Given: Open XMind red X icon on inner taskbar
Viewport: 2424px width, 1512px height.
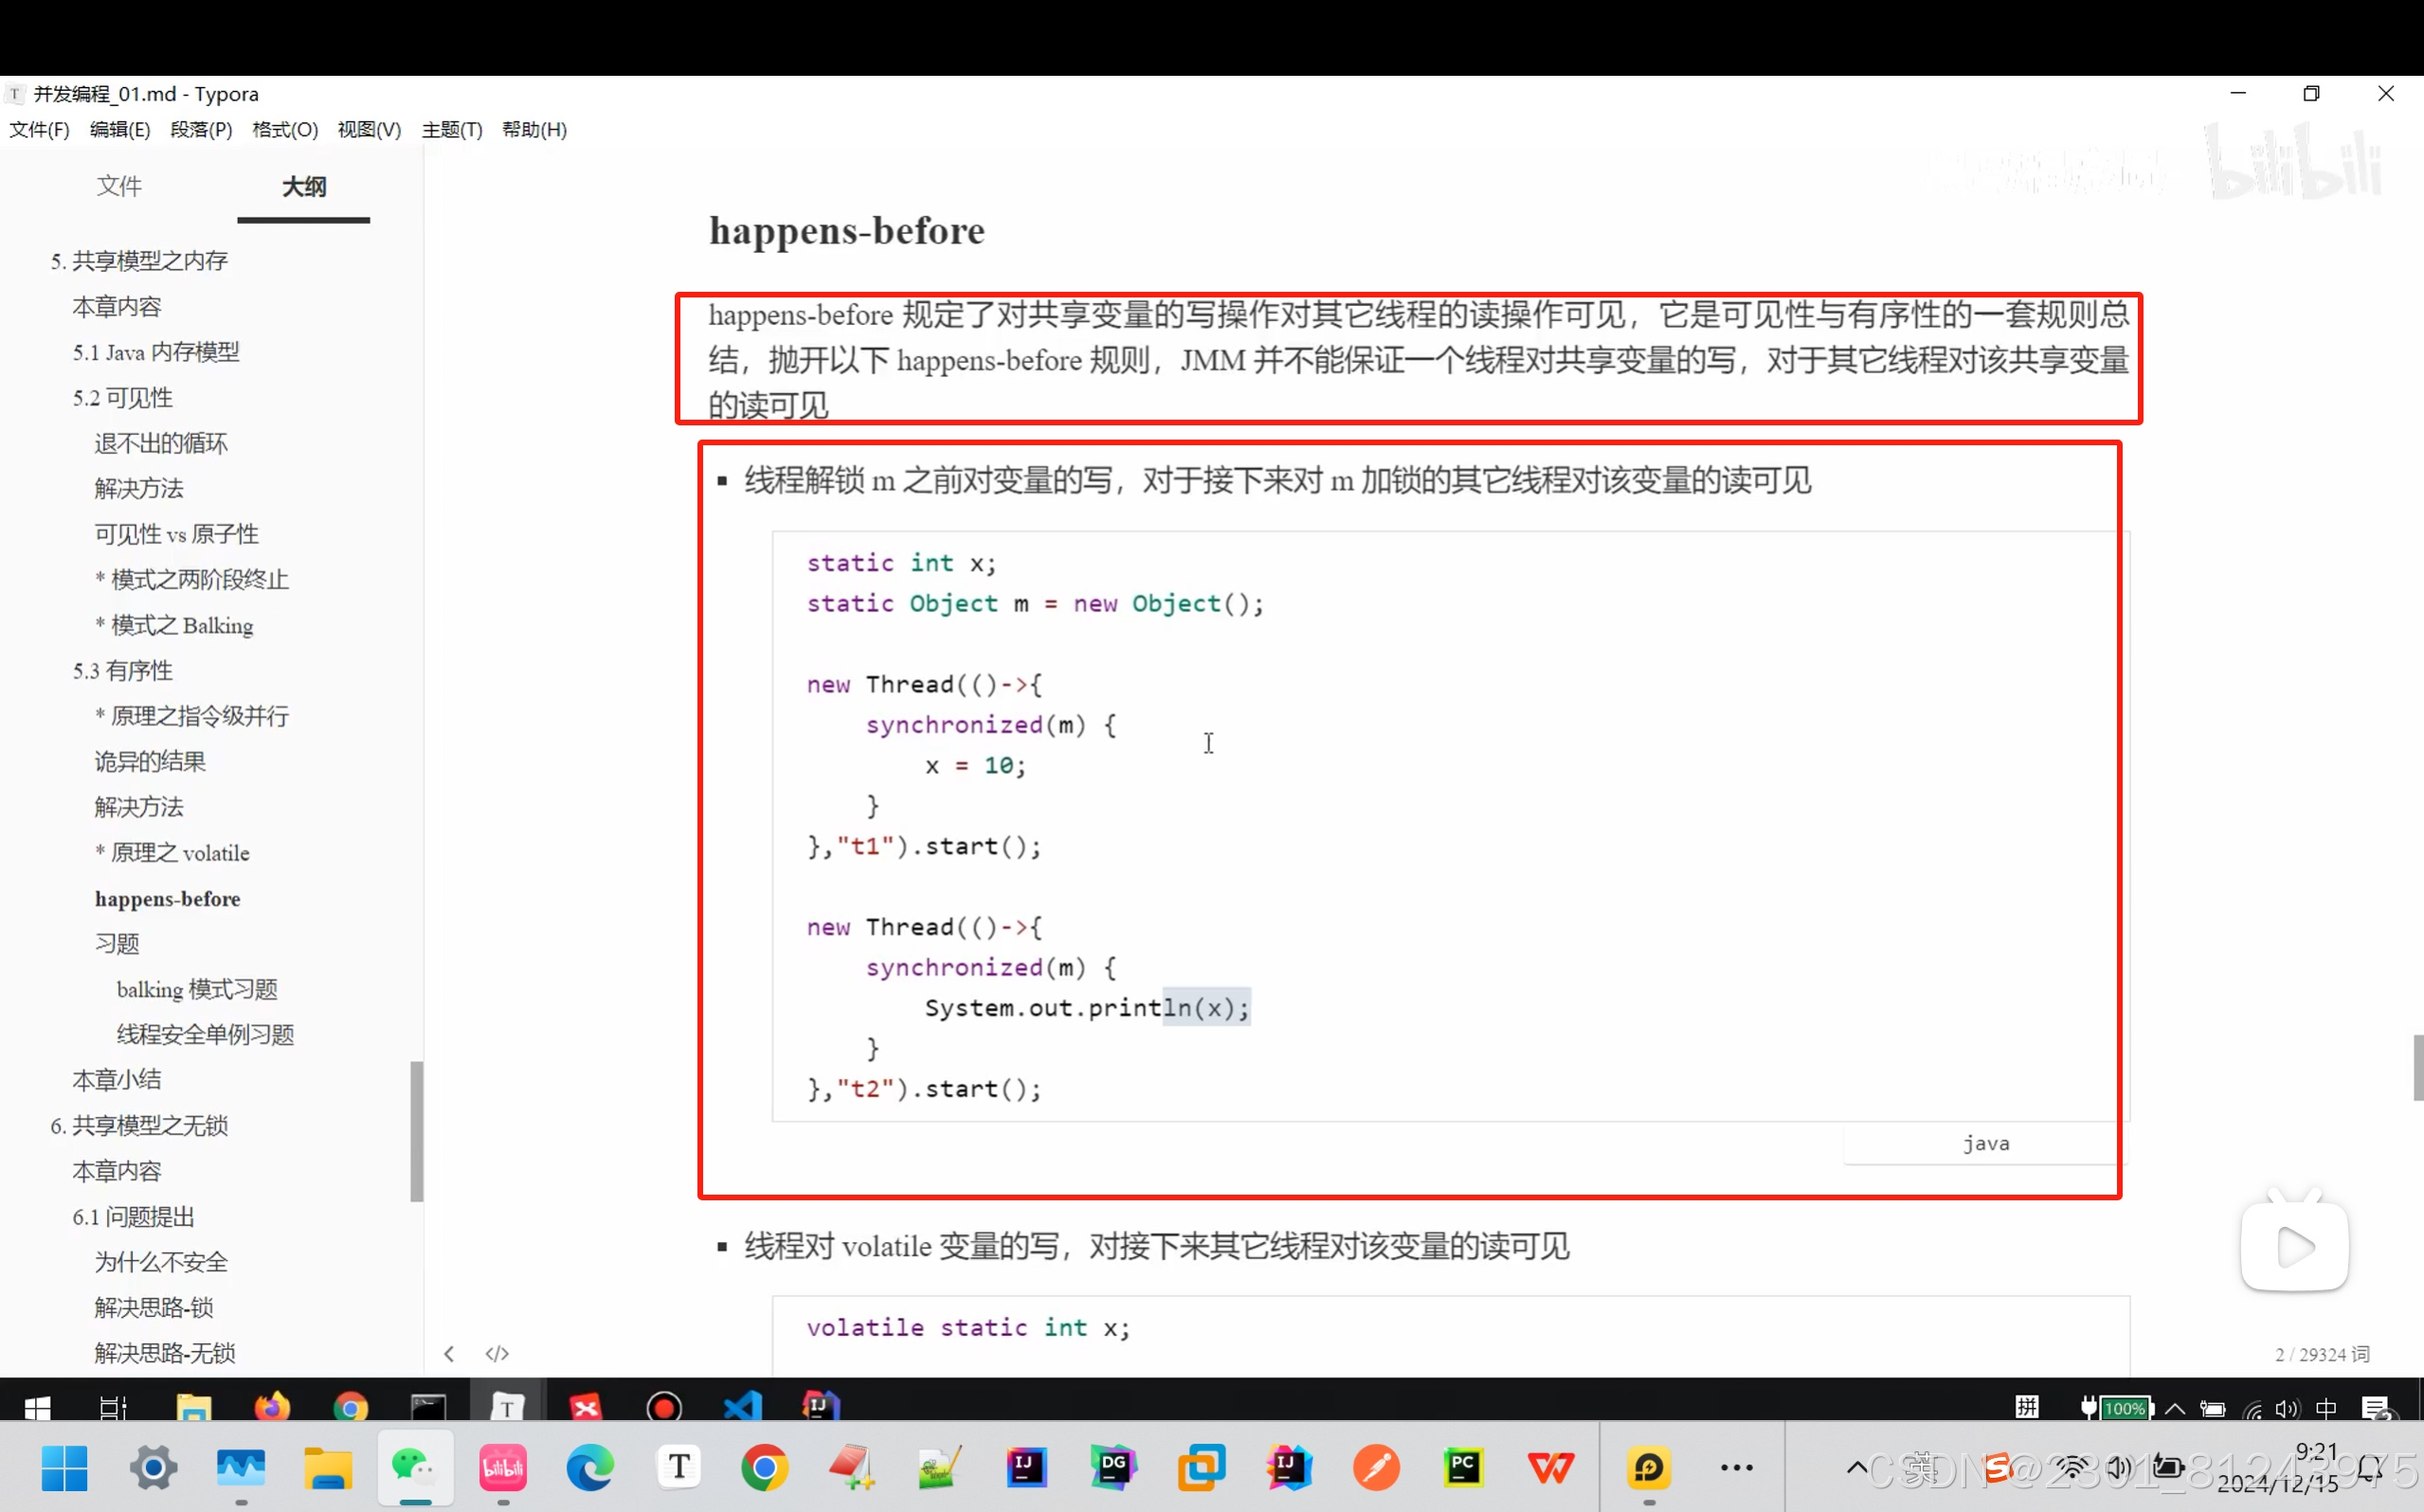Looking at the screenshot, I should tap(586, 1408).
